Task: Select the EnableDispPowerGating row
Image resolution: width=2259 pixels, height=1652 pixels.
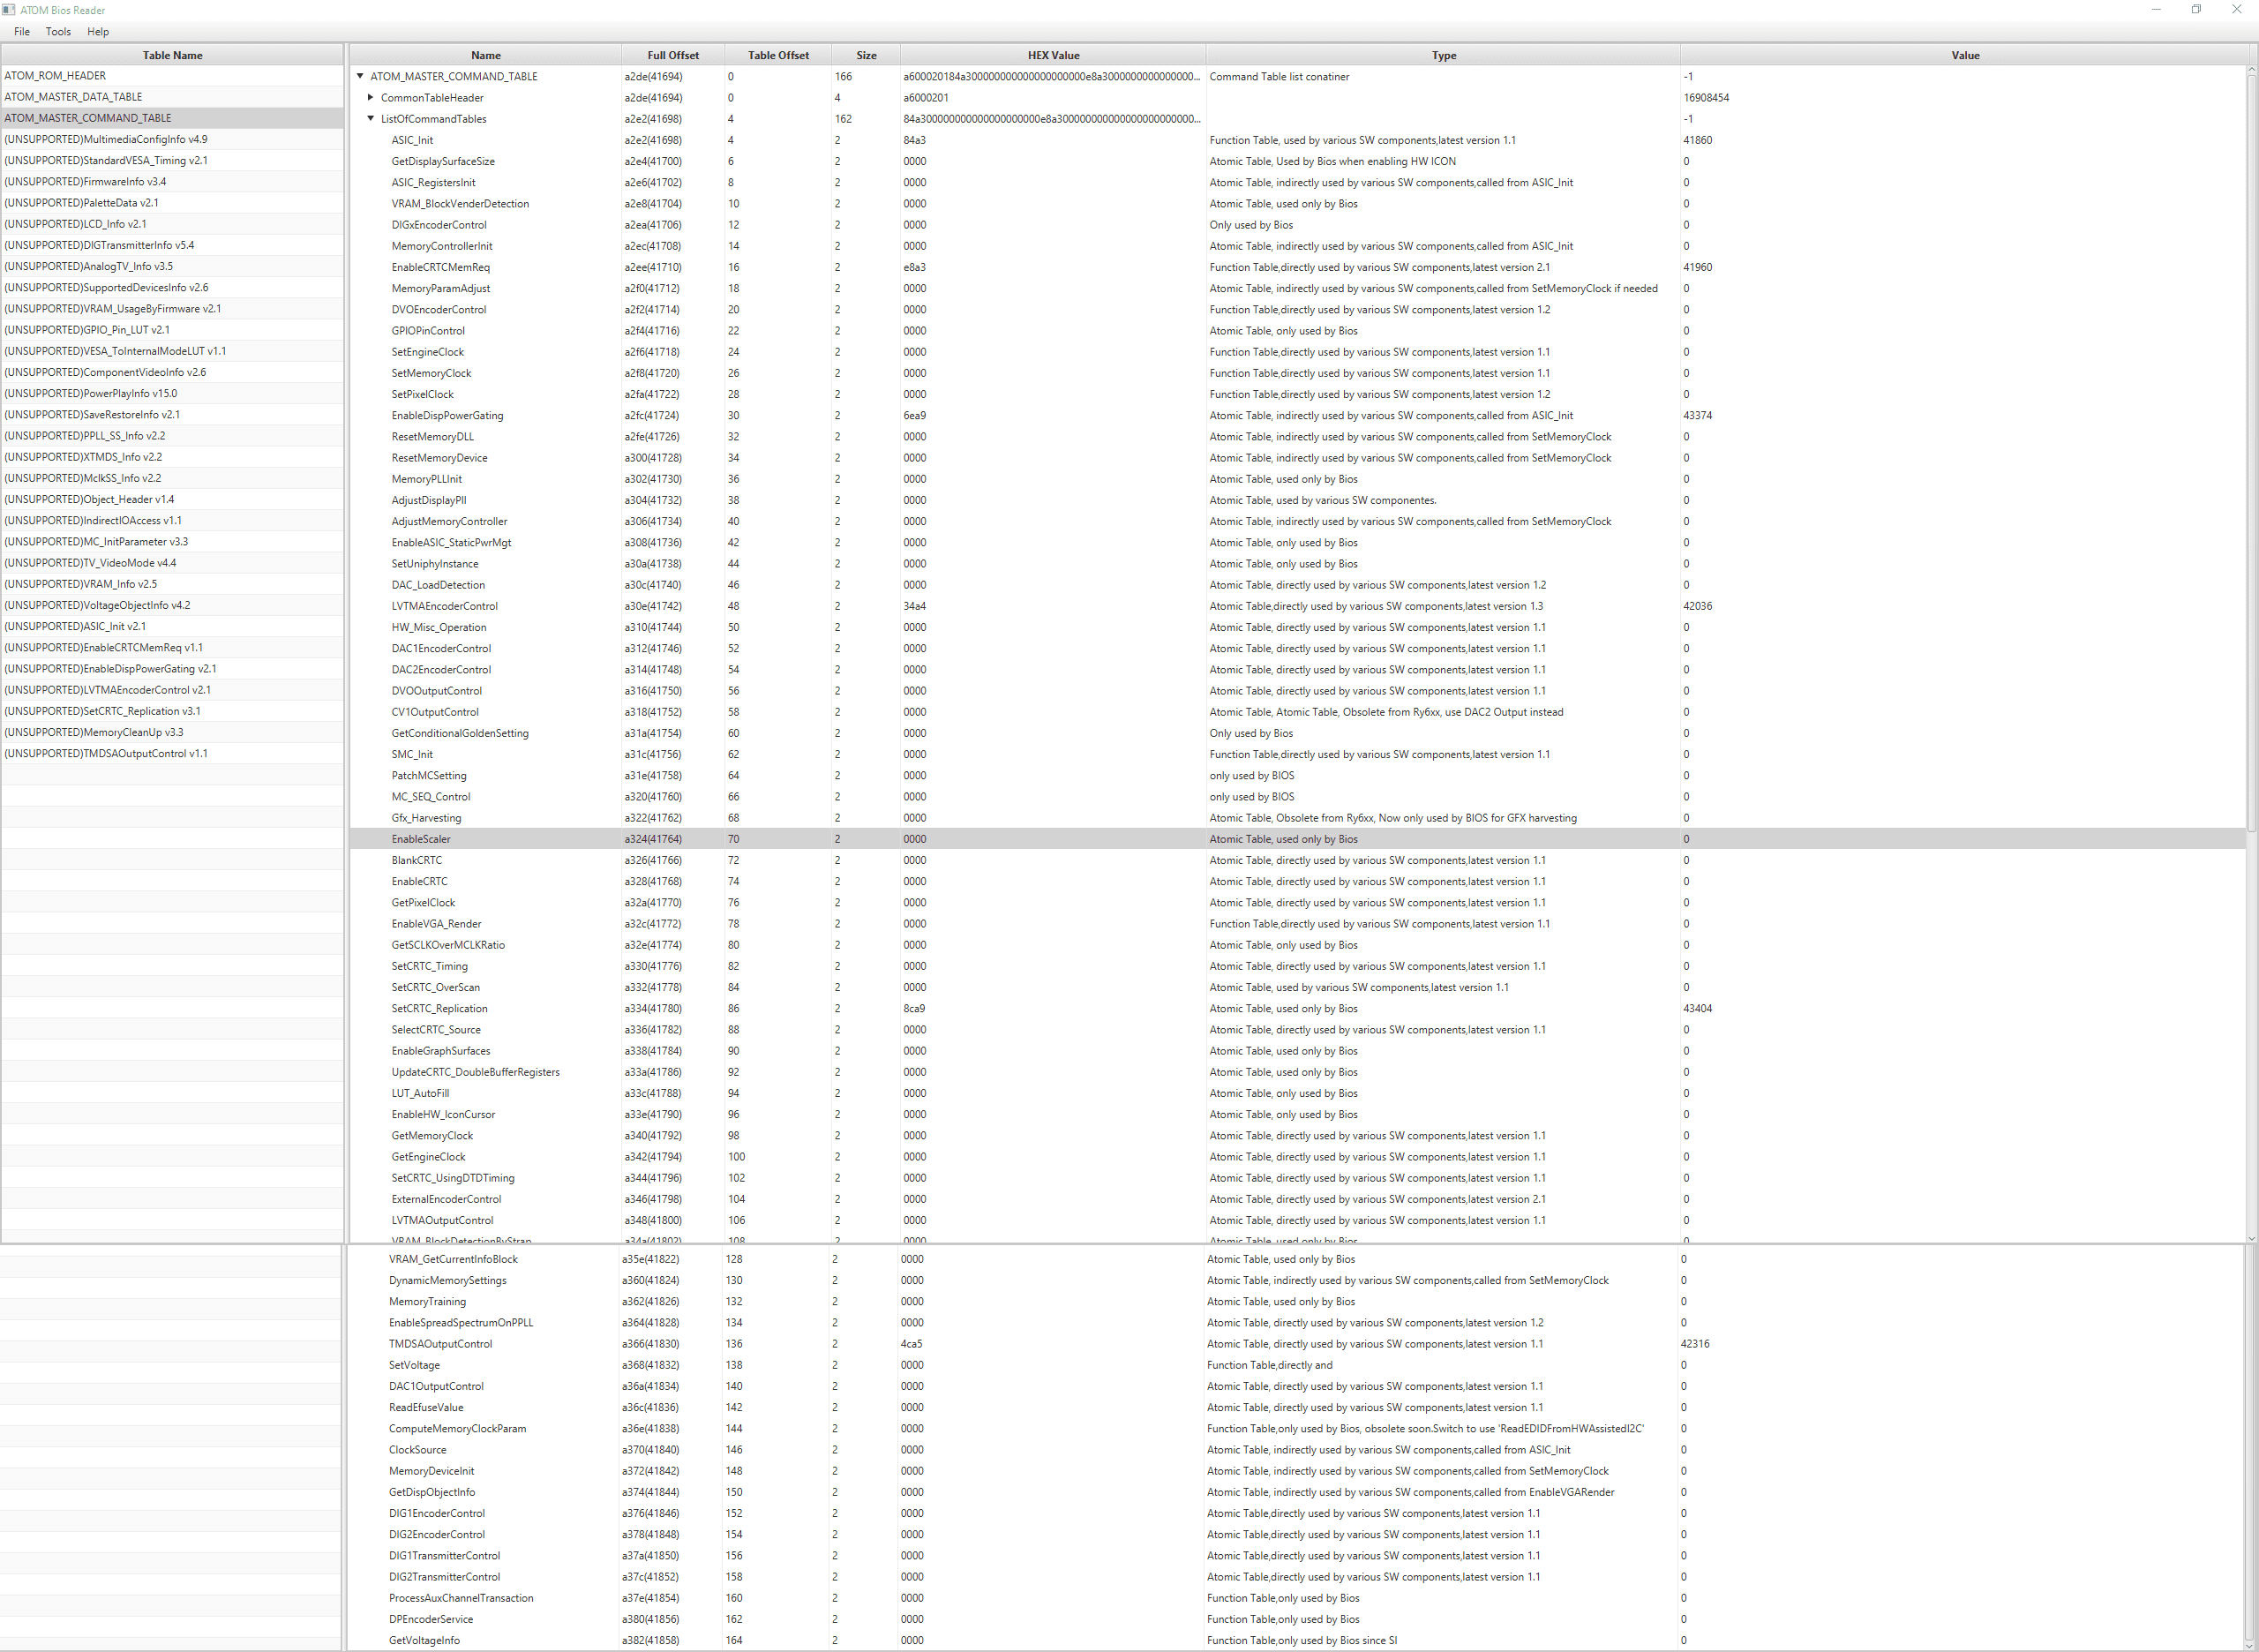Action: (x=1298, y=415)
